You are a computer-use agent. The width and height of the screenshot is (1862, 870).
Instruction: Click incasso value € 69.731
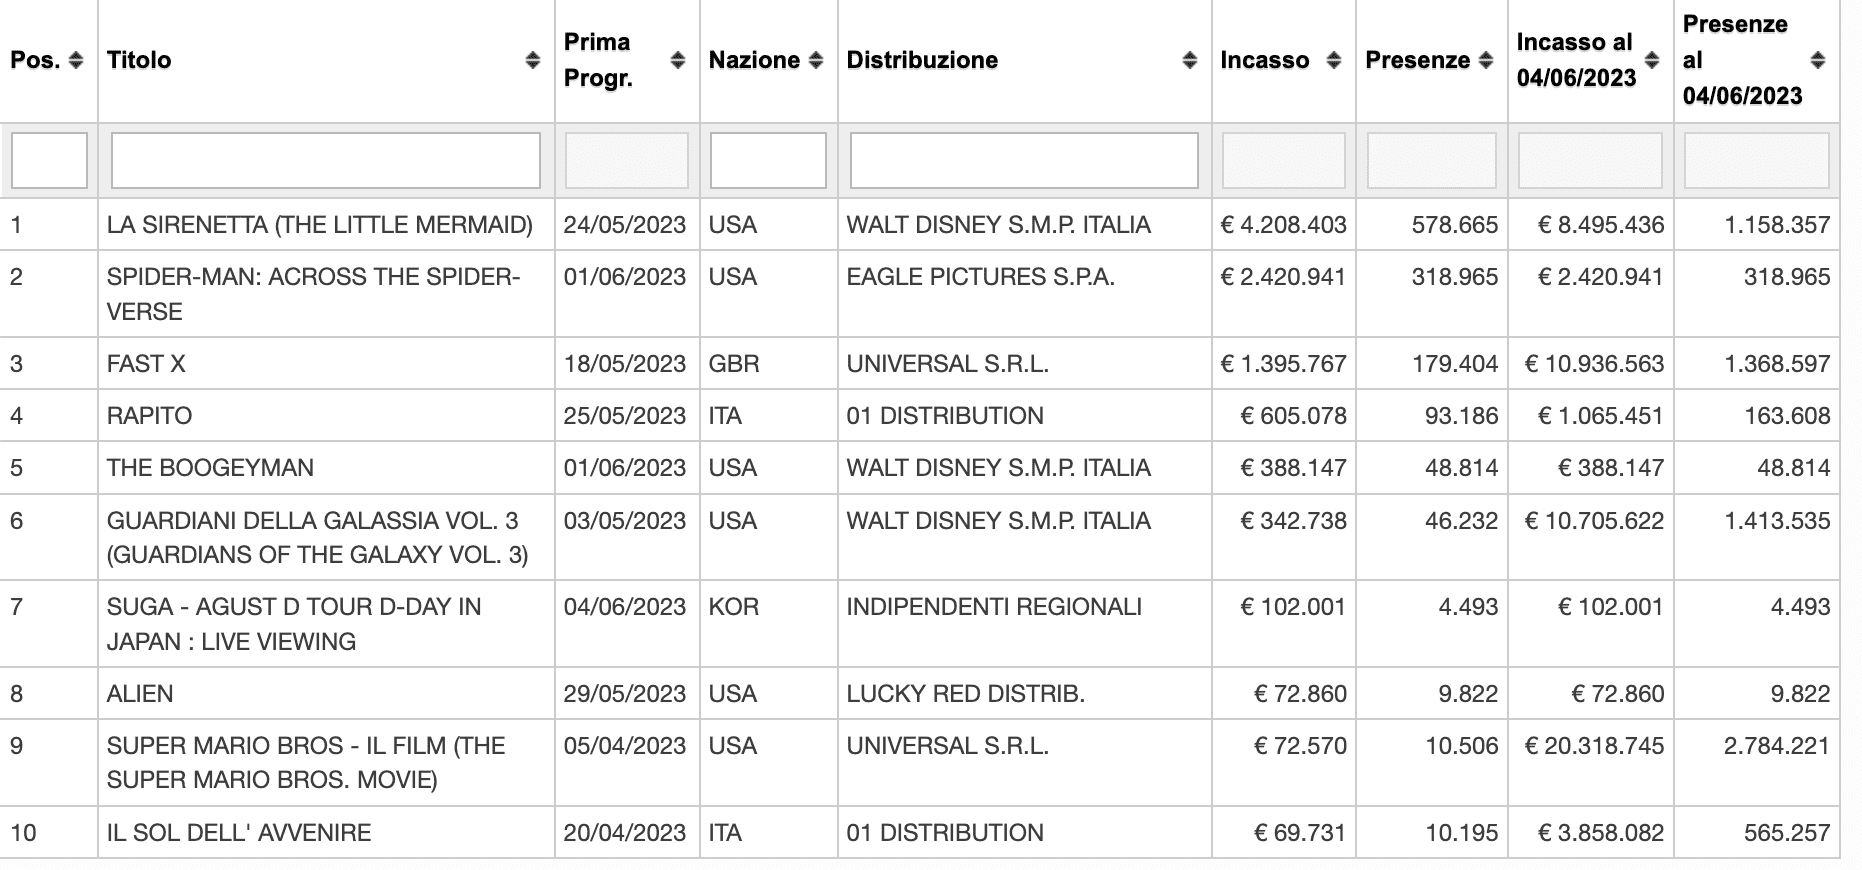(x=1301, y=833)
